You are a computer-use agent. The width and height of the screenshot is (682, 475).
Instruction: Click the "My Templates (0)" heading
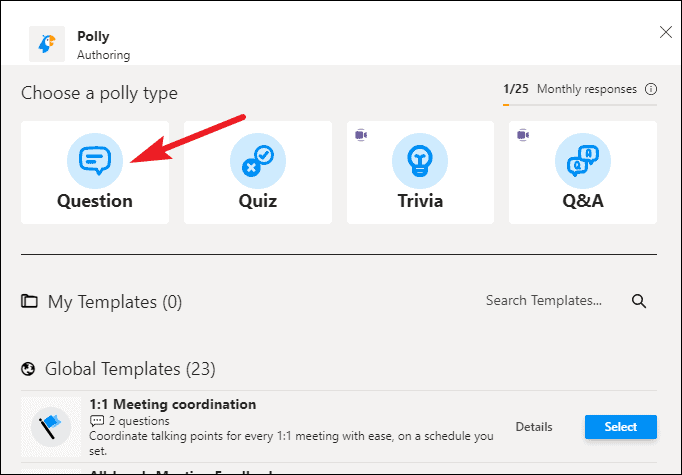point(115,302)
